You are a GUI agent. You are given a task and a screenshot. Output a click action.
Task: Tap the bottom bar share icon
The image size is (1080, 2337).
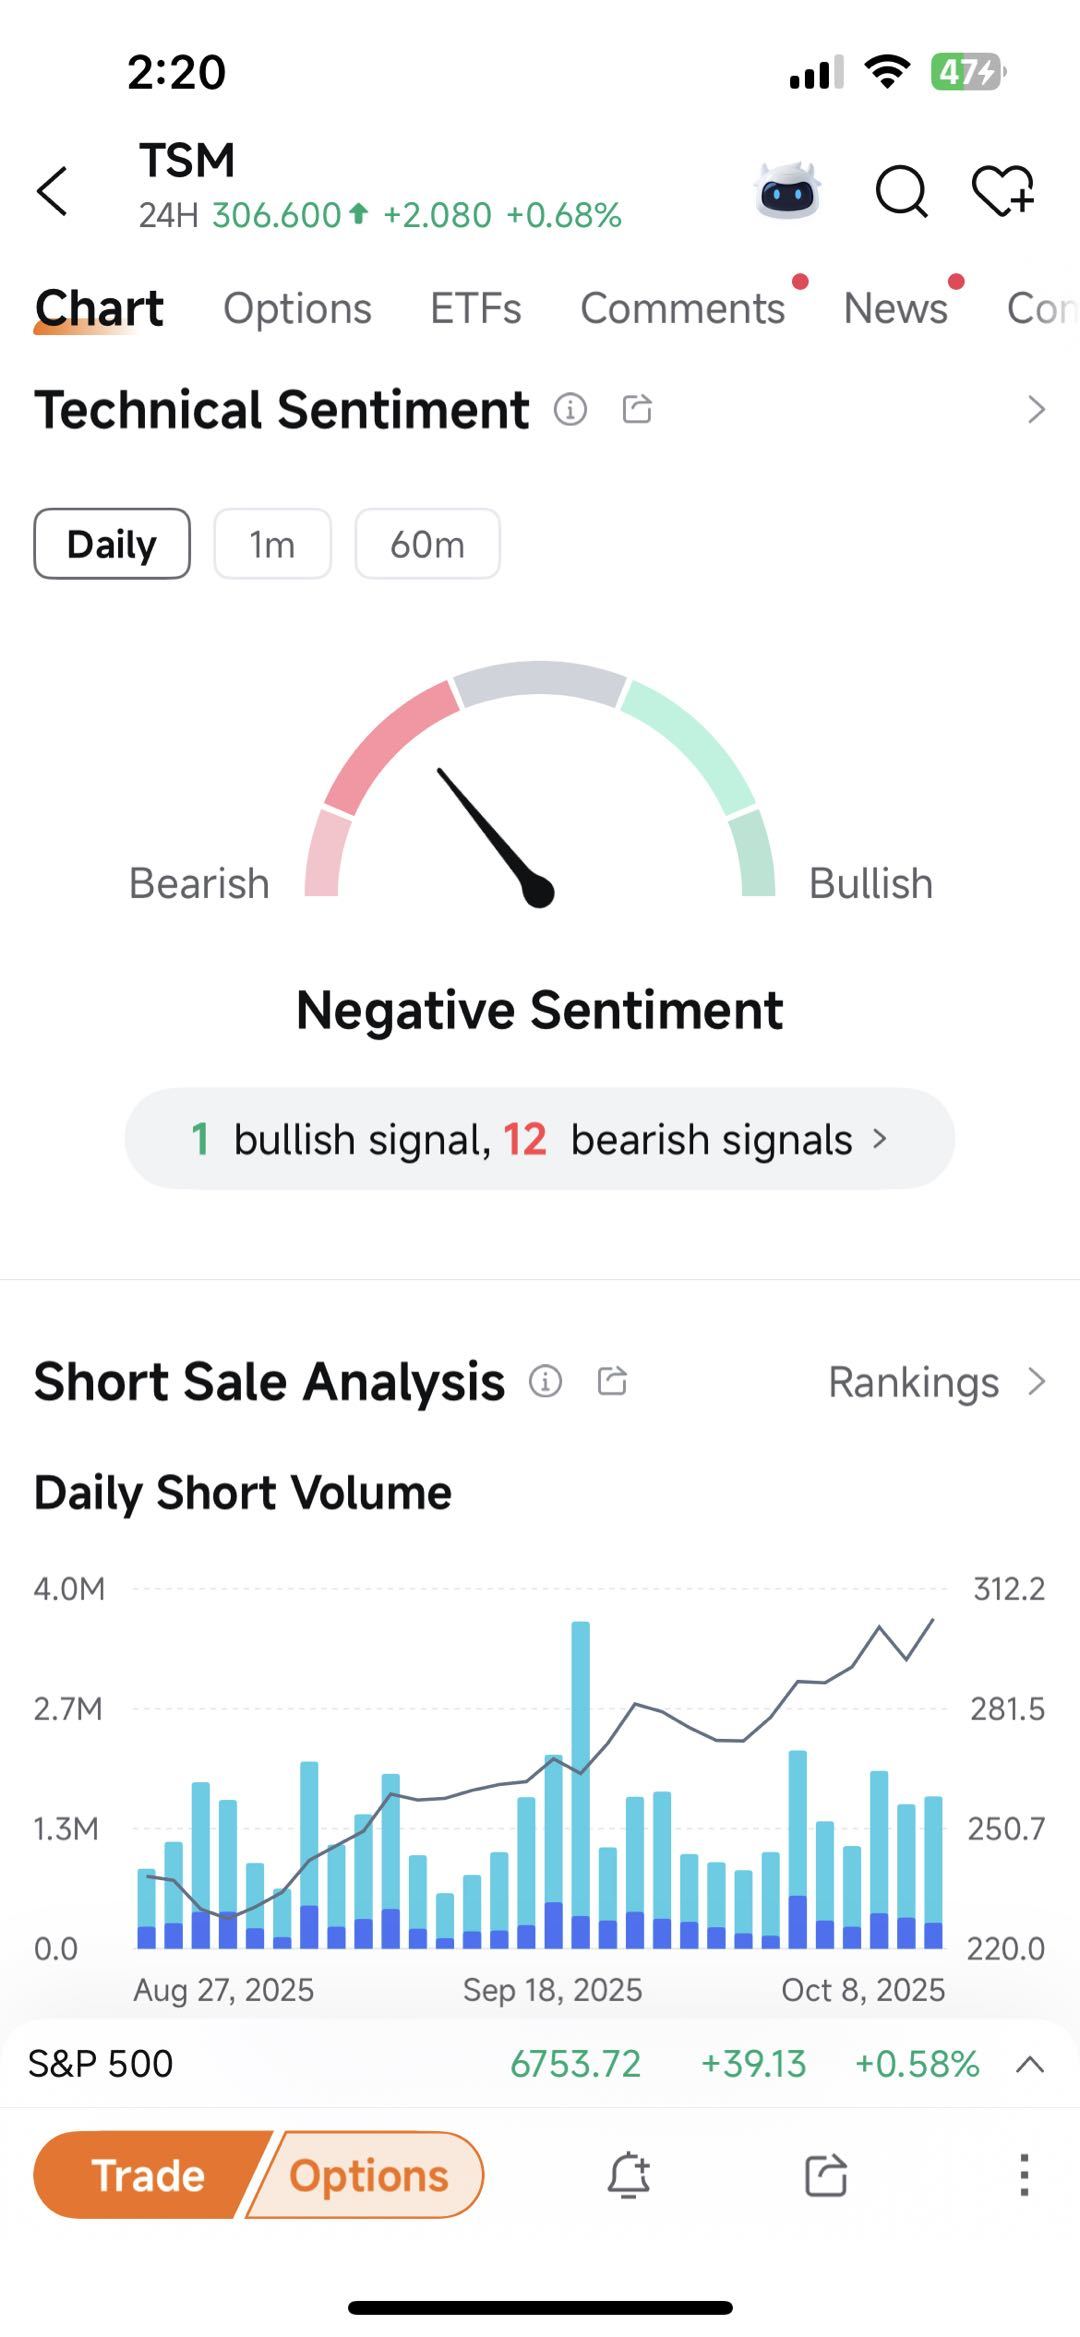pos(826,2175)
